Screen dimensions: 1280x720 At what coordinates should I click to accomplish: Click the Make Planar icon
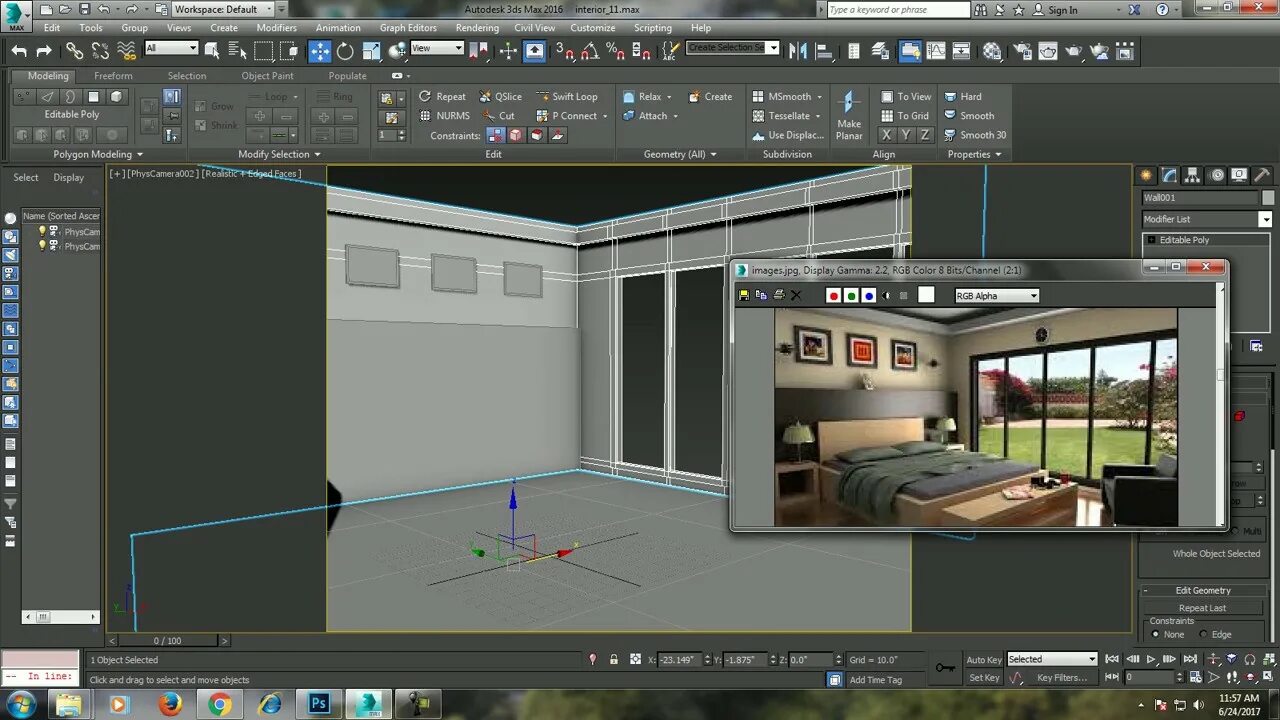(849, 115)
